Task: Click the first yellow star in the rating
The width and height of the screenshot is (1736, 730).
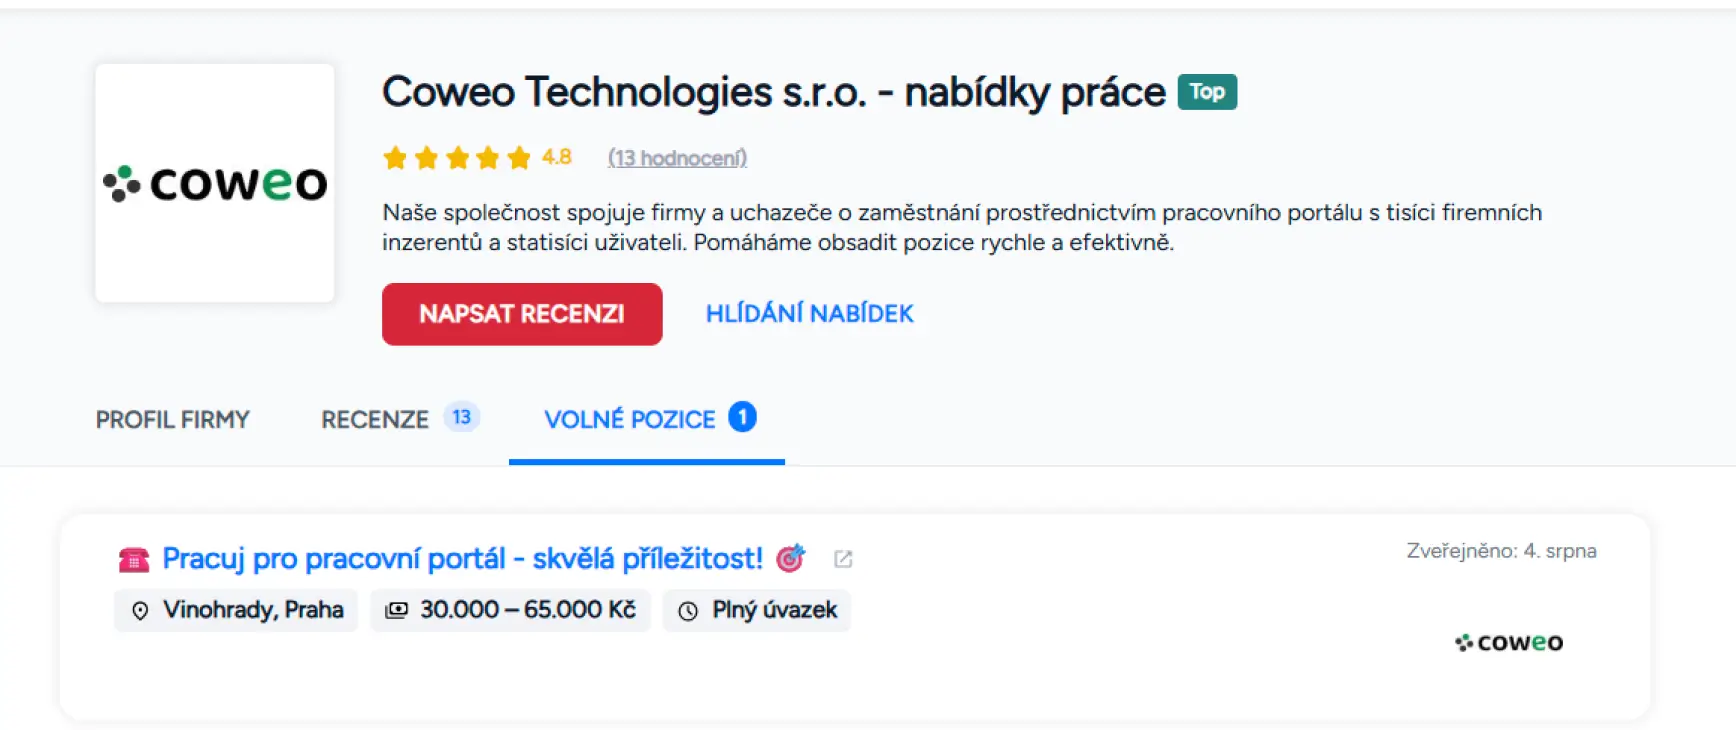Action: (396, 157)
